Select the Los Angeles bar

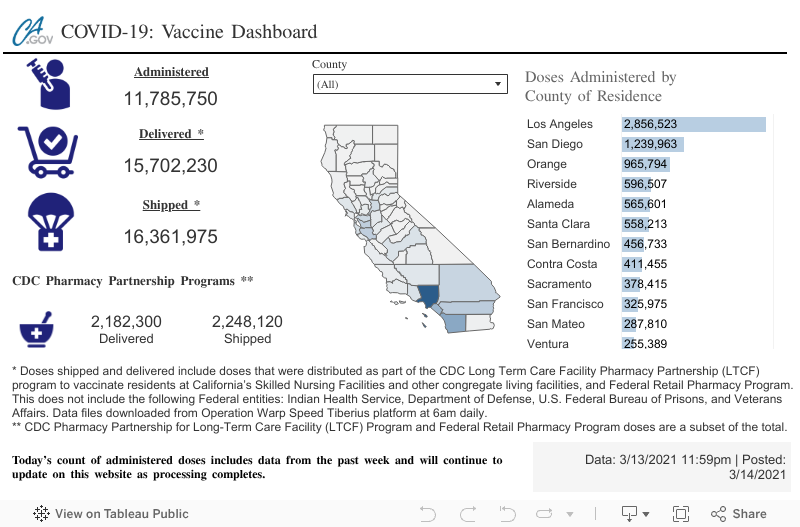693,124
